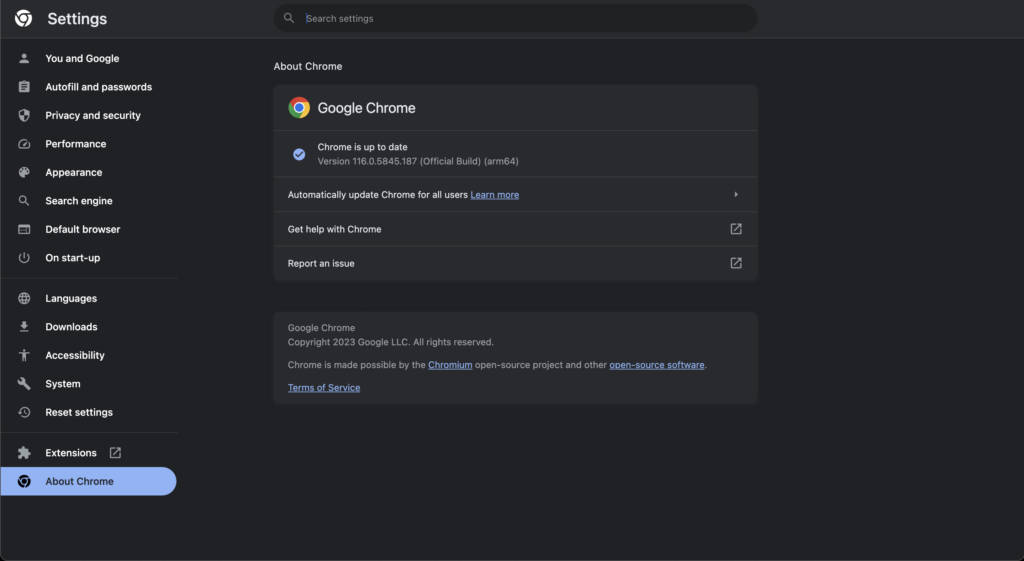Click the download arrow icon for Downloads
This screenshot has width=1024, height=561.
[x=24, y=327]
